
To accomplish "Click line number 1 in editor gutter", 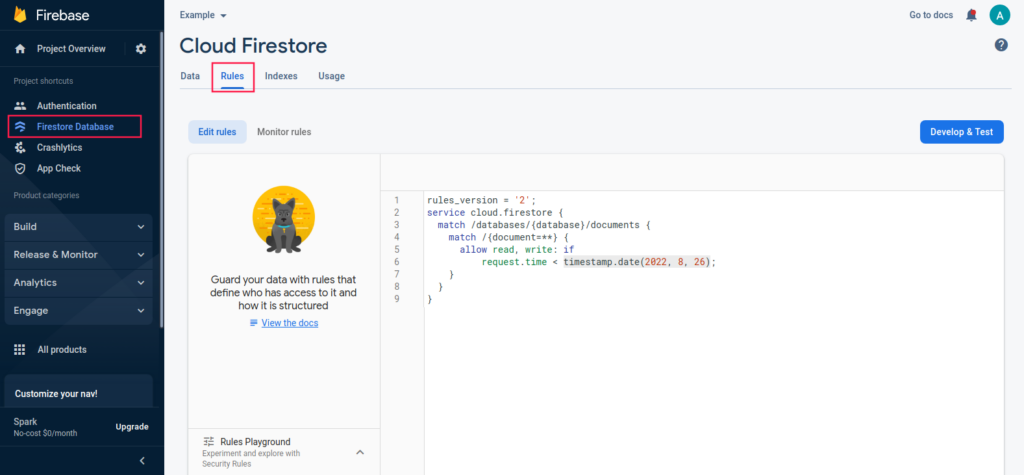I will coord(396,200).
